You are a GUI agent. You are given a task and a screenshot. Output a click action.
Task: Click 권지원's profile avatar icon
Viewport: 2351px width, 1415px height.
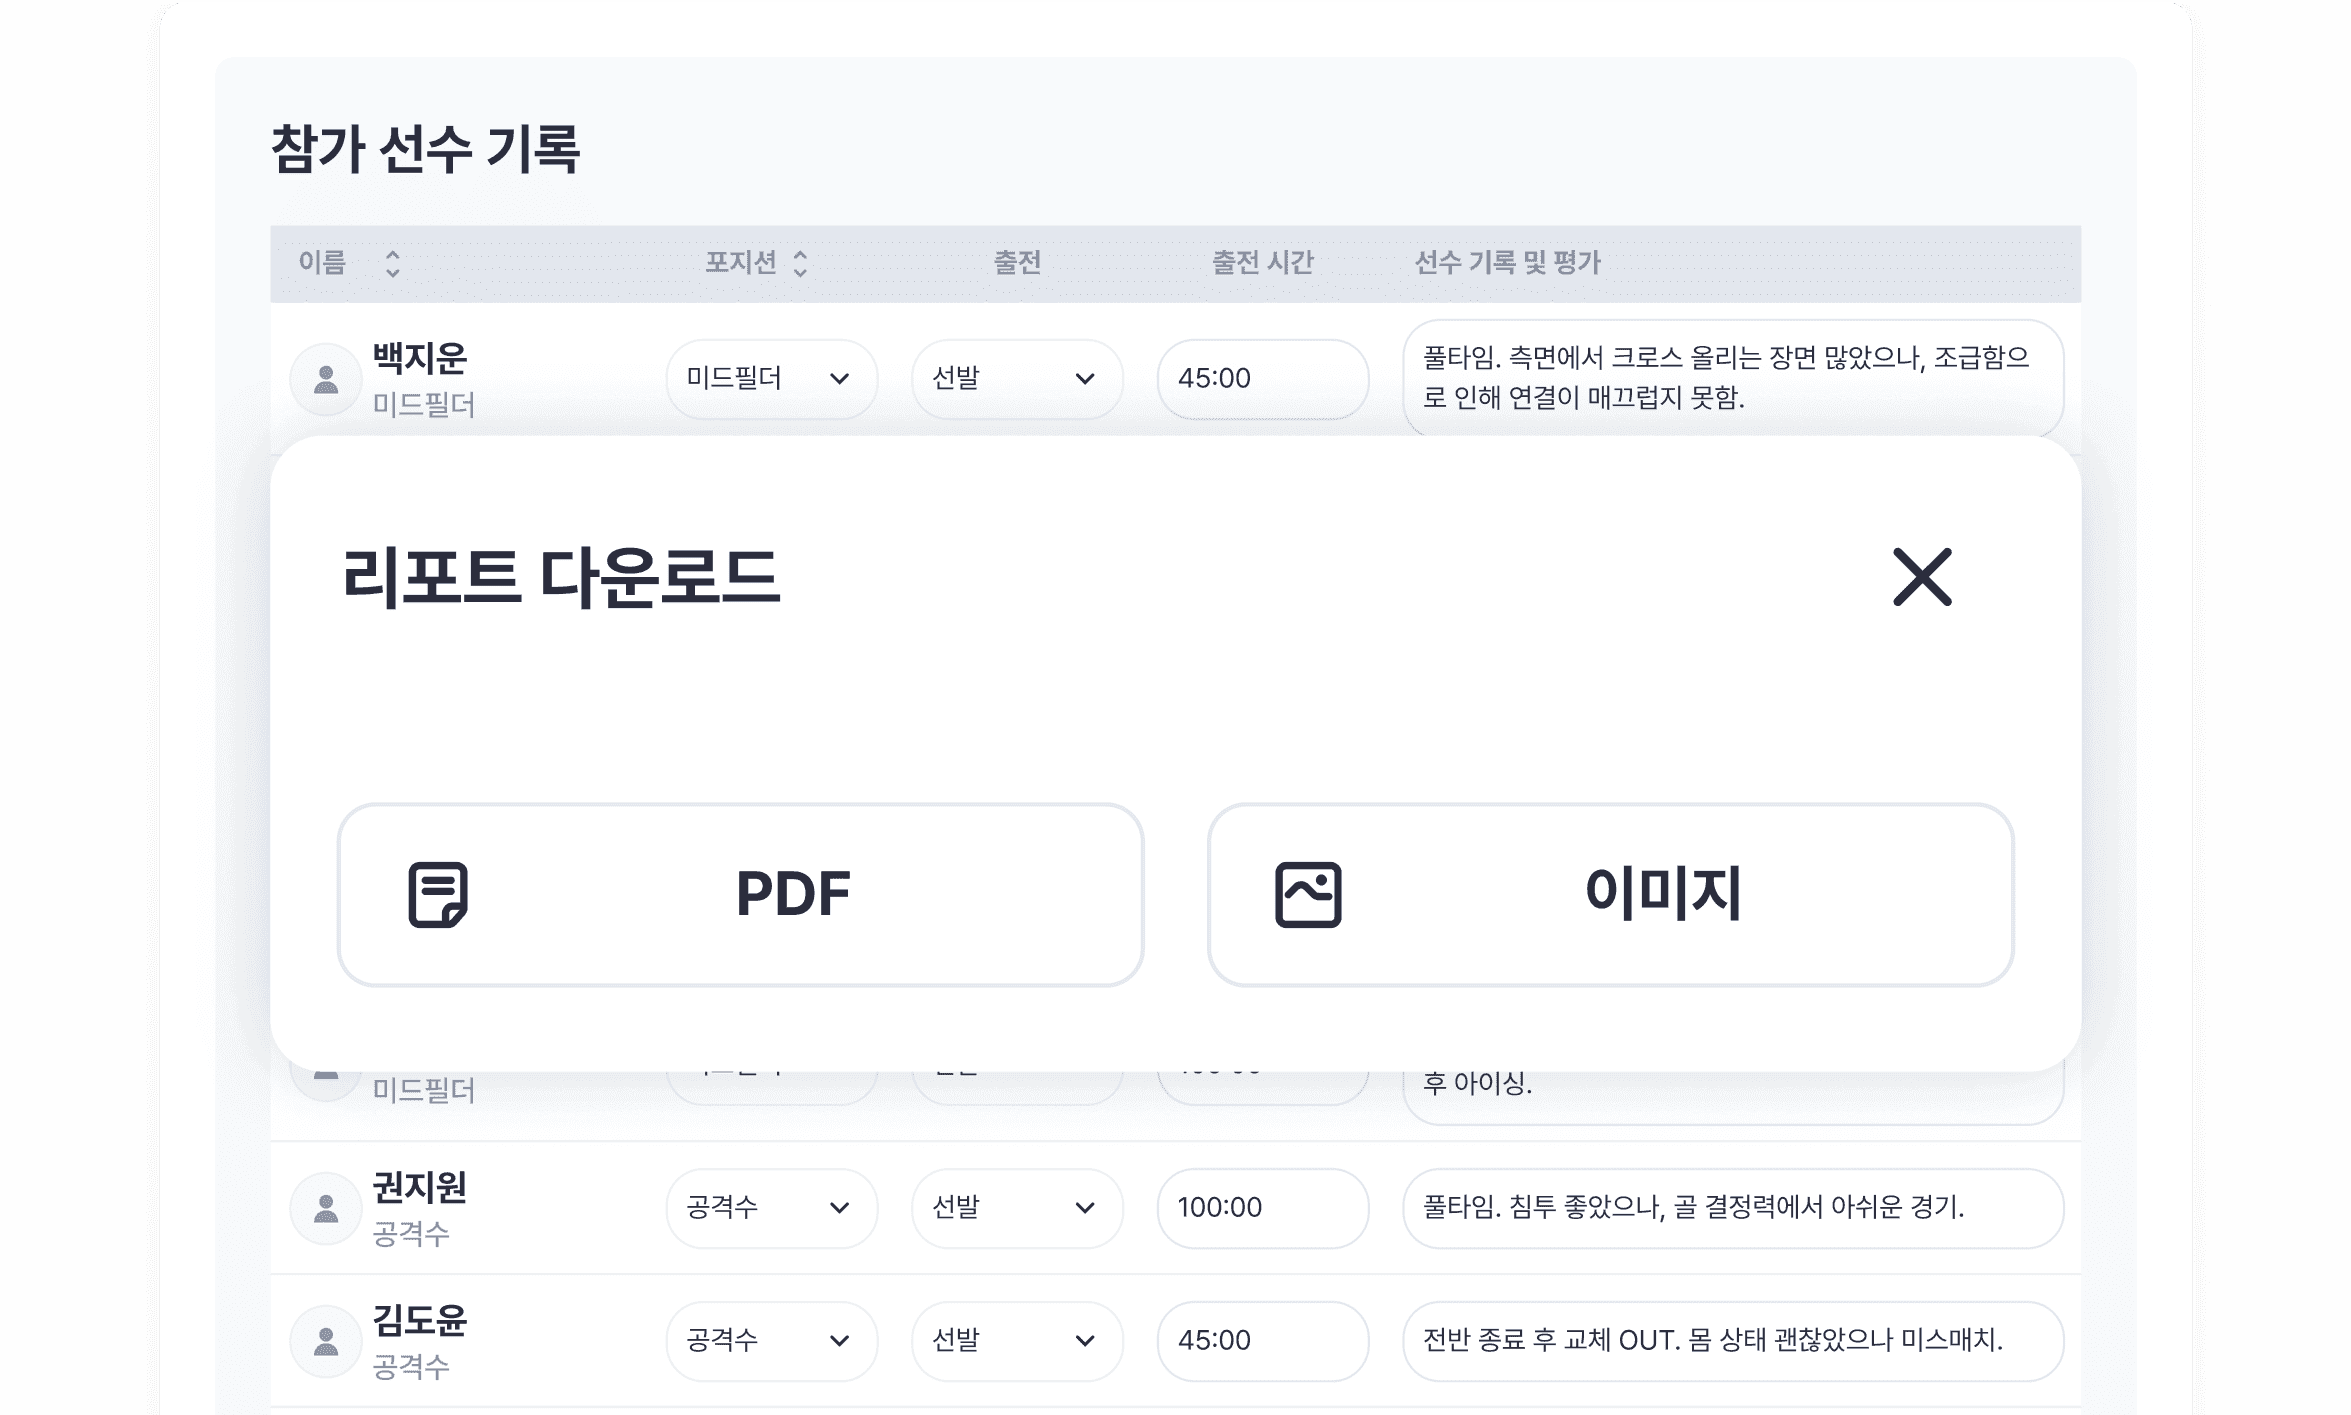point(325,1209)
